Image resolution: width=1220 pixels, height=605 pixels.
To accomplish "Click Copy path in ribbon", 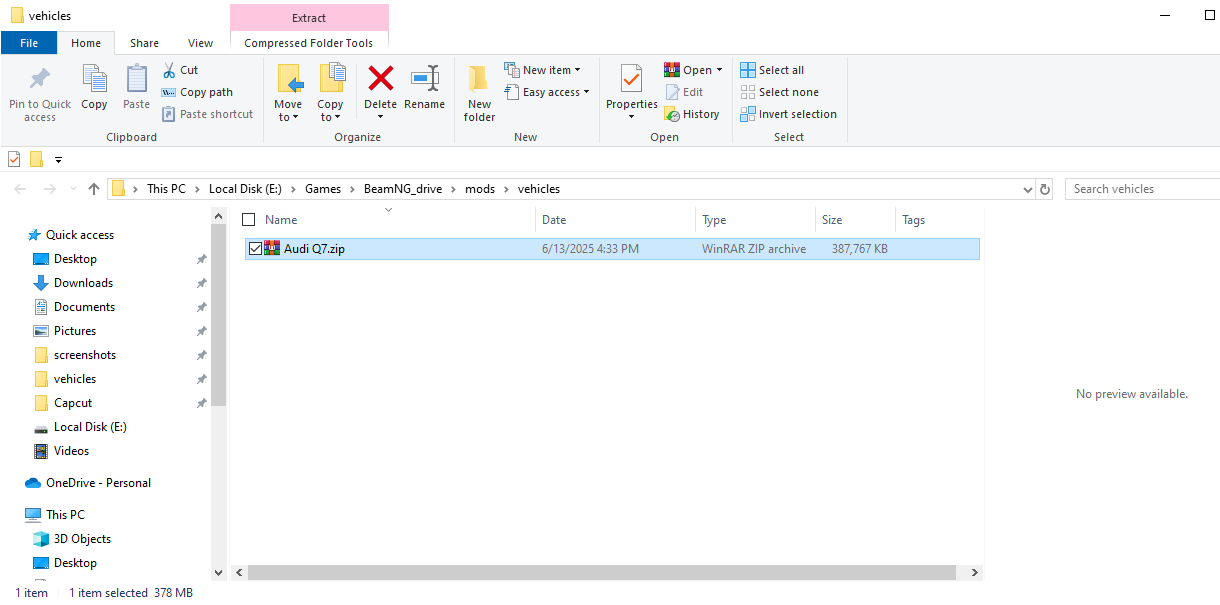I will coord(197,92).
